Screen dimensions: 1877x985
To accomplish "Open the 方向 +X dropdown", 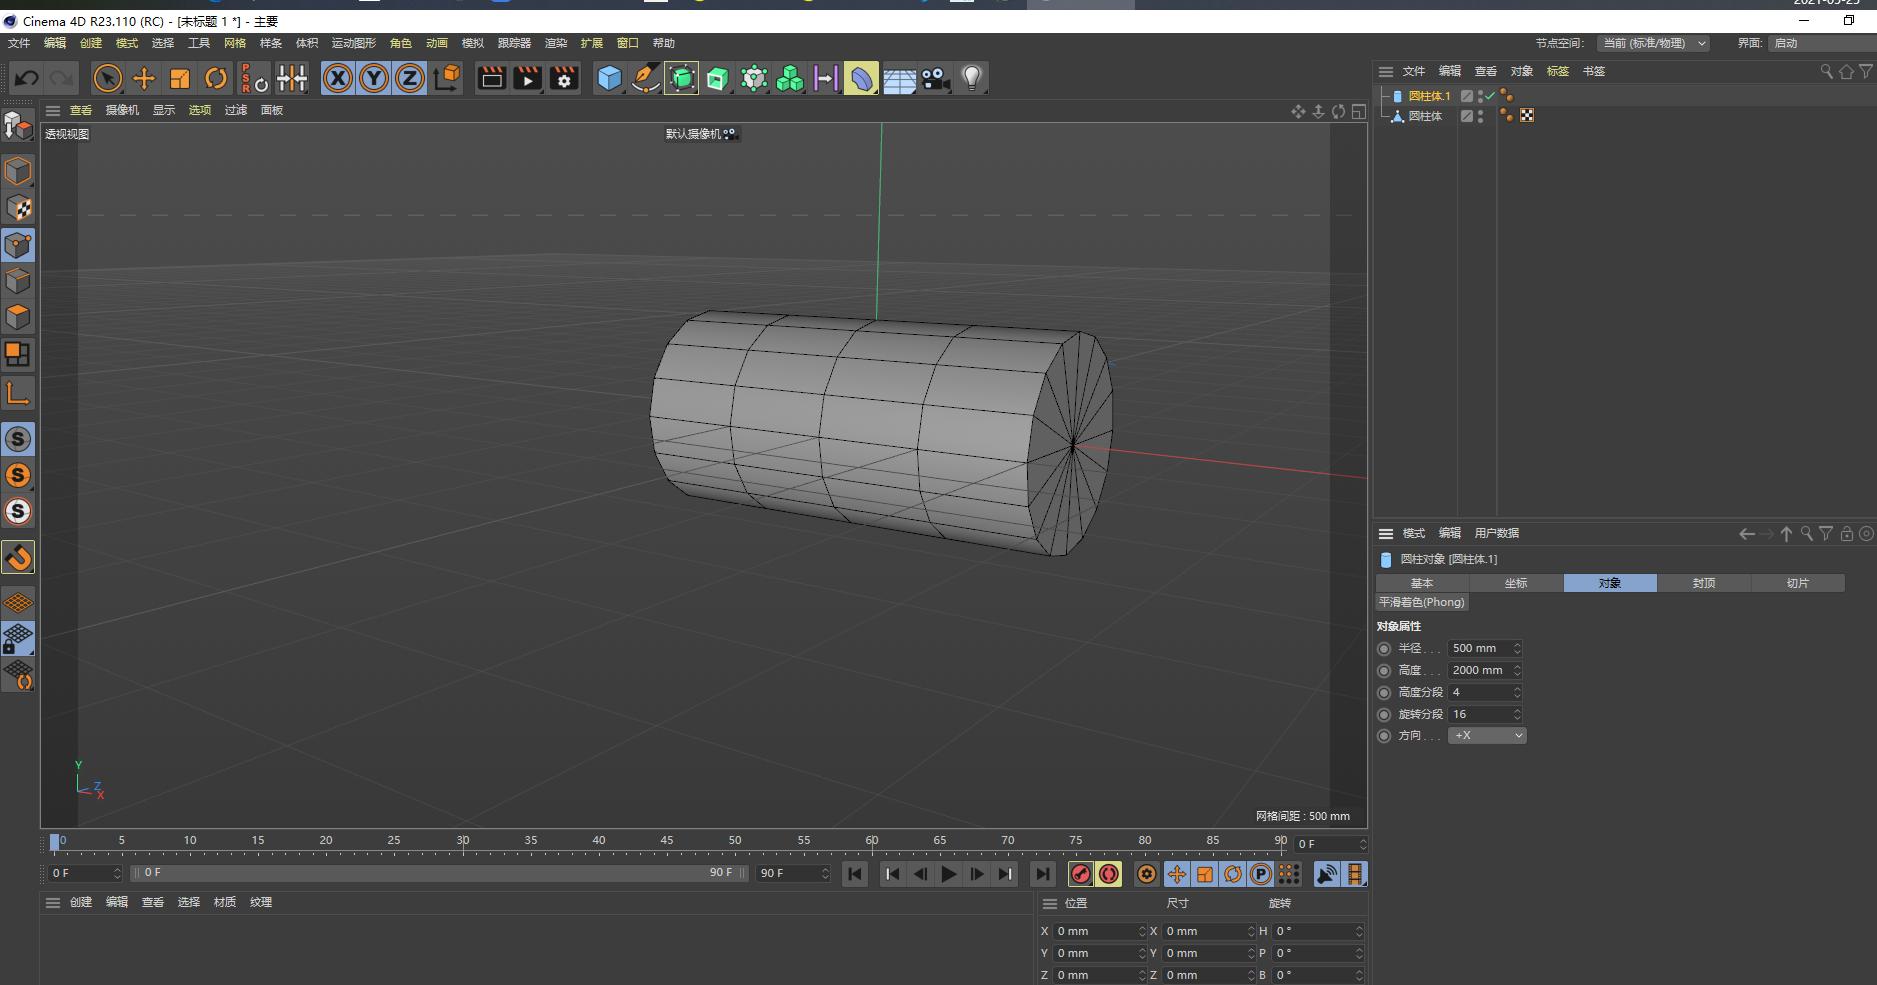I will 1487,736.
